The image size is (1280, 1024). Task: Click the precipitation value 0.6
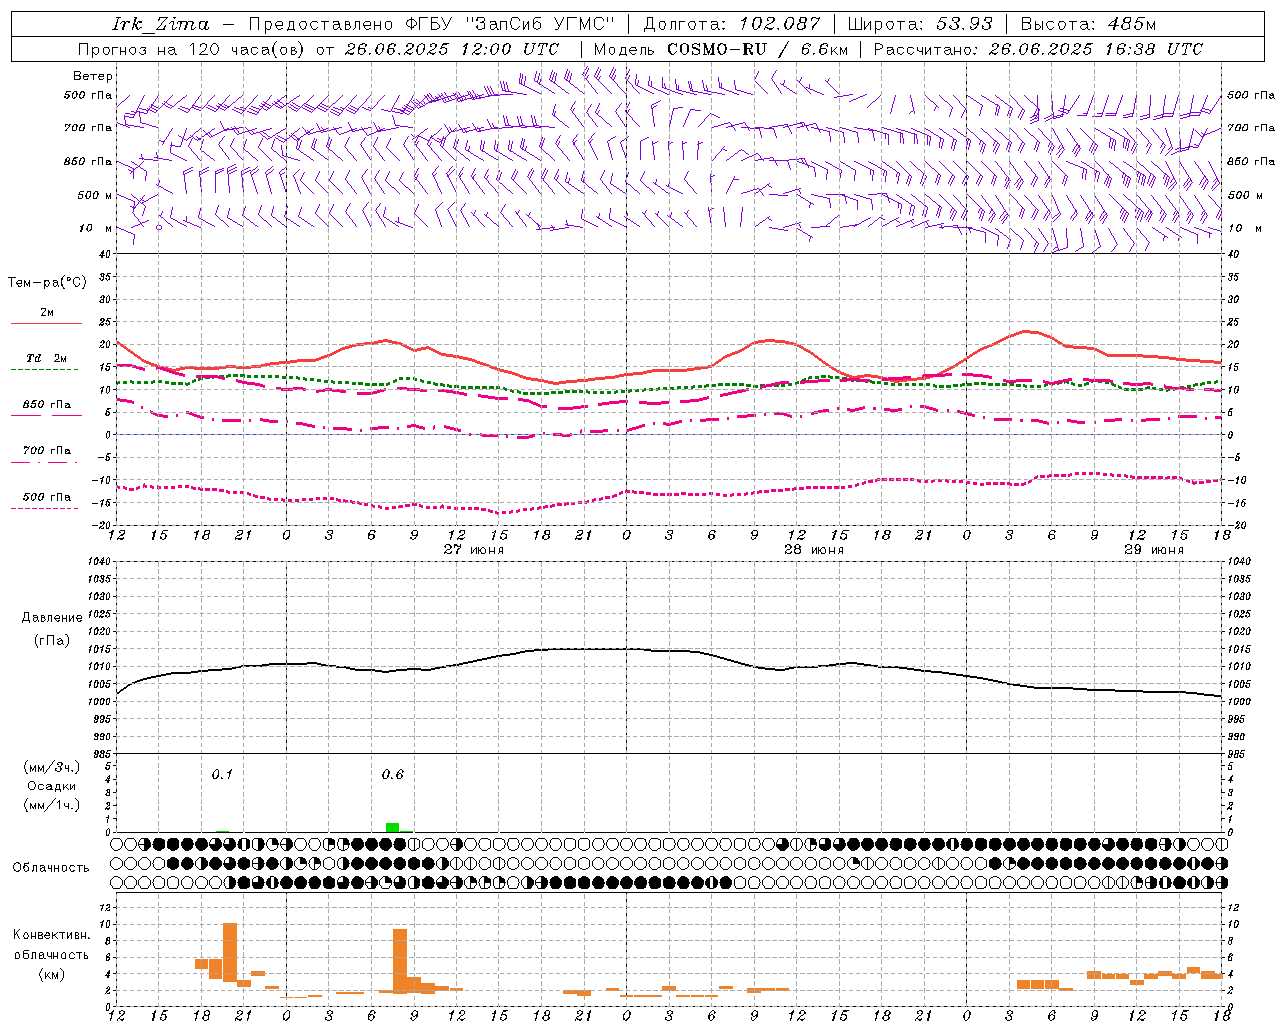pos(393,774)
